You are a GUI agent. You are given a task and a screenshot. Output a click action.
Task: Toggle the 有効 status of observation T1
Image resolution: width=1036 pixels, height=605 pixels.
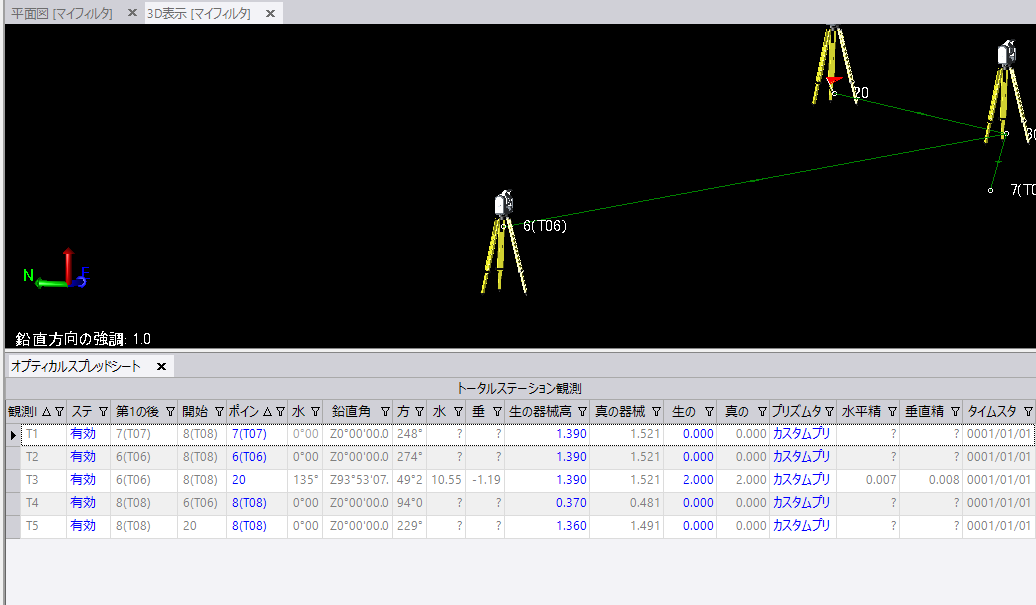click(x=84, y=433)
